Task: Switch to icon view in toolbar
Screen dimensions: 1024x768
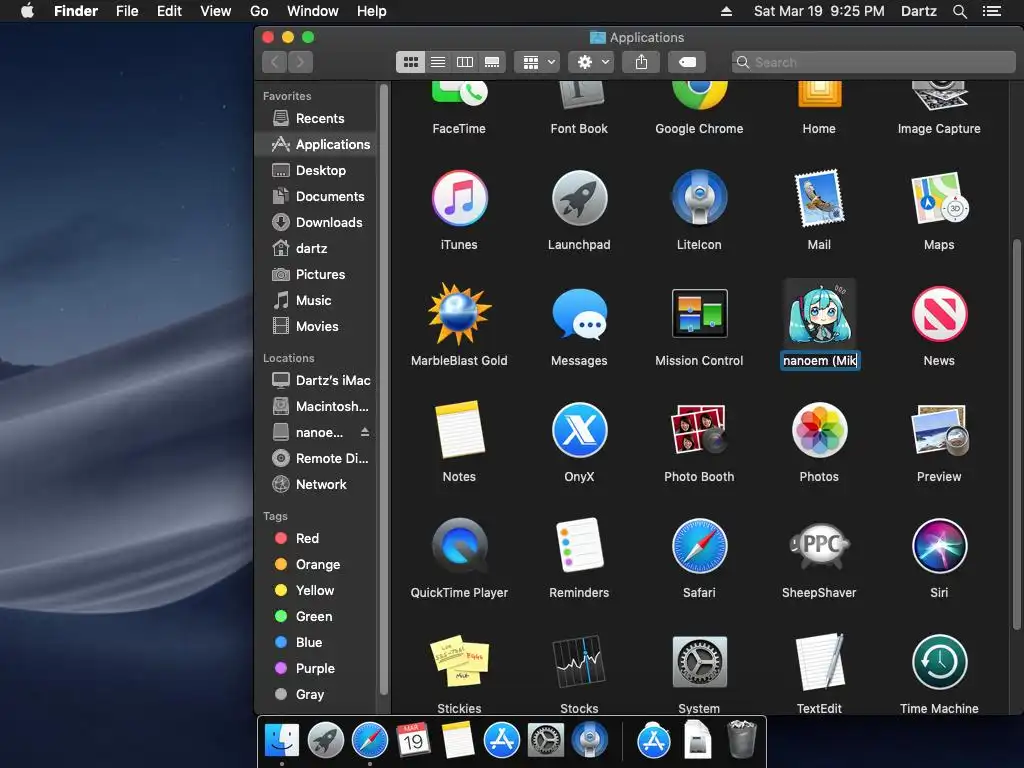Action: 410,62
